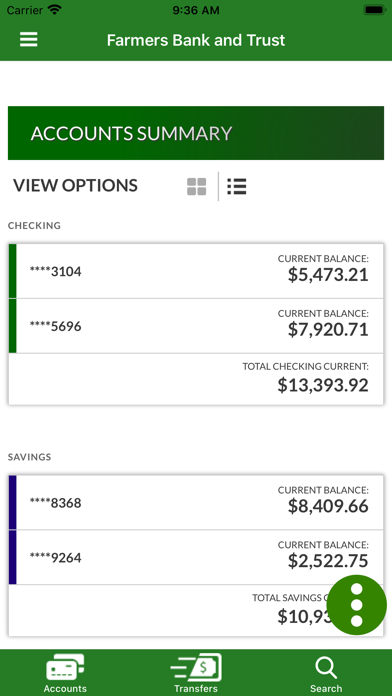Tap the battery indicator icon

pyautogui.click(x=374, y=10)
